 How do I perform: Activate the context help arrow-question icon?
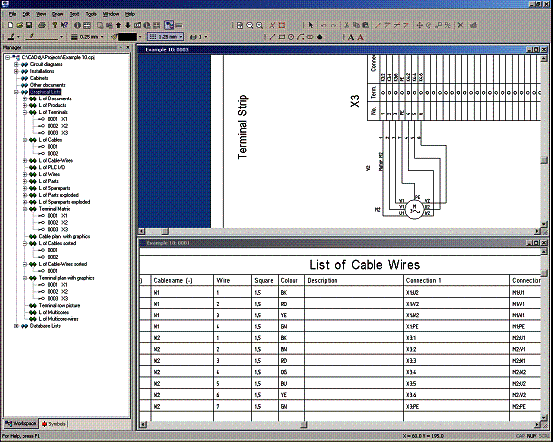[64, 25]
